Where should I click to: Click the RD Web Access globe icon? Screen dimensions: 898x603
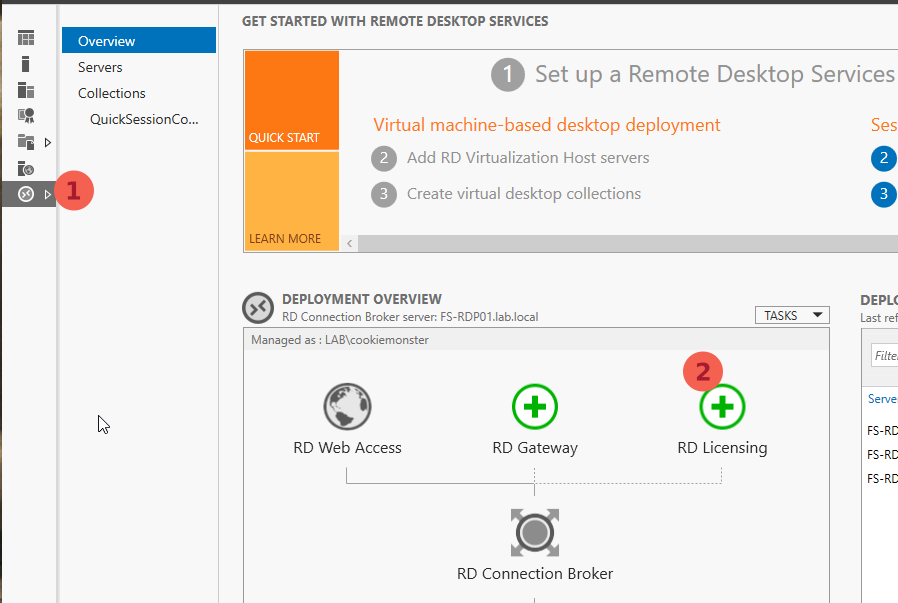[347, 407]
